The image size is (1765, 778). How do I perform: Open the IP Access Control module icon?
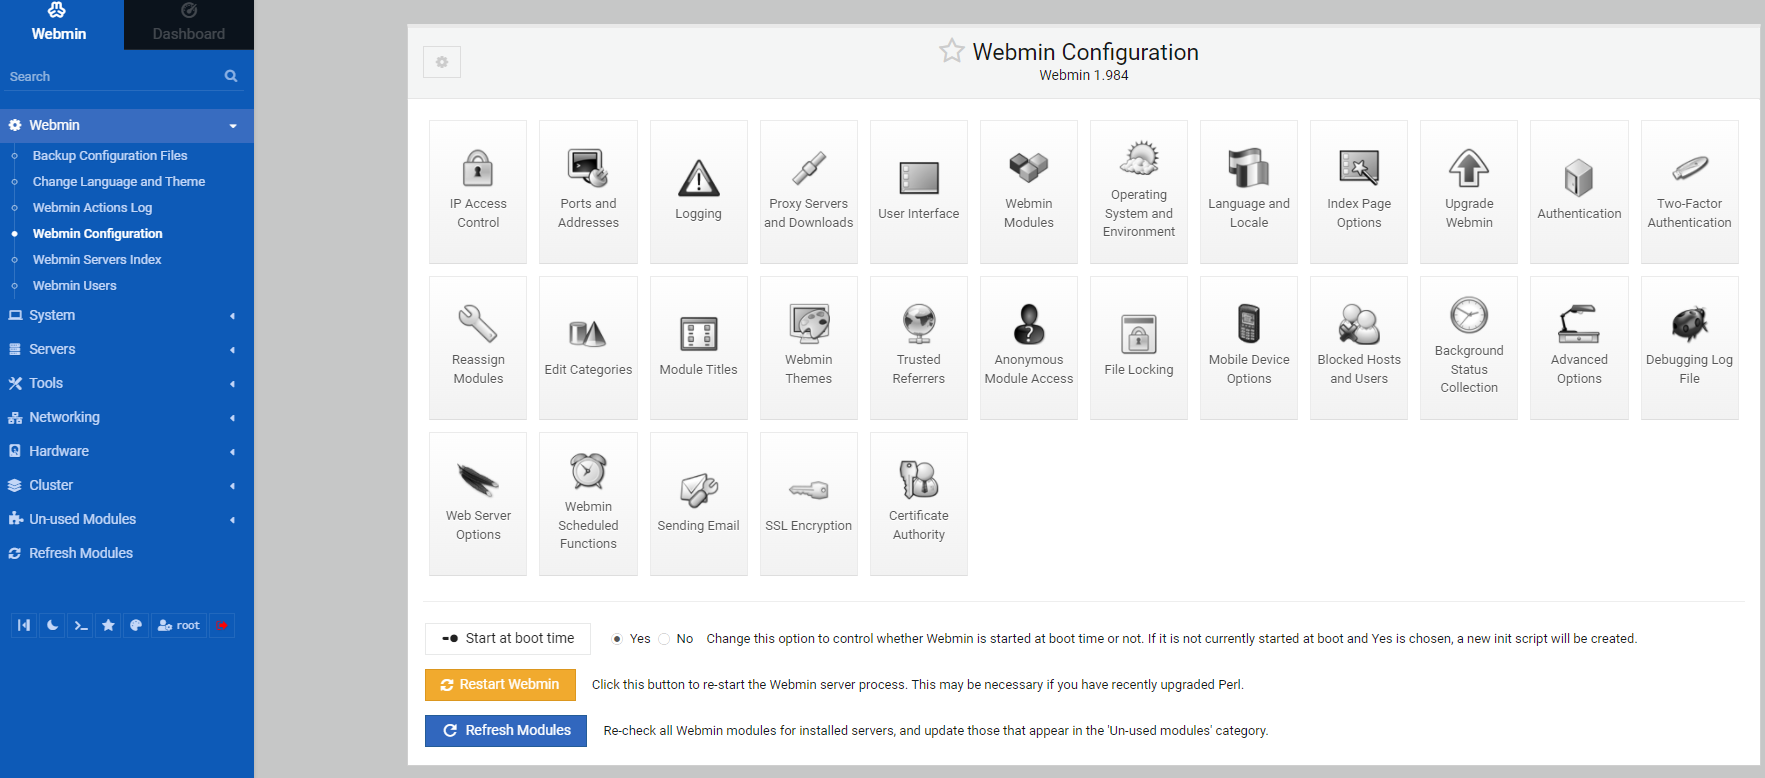(478, 170)
